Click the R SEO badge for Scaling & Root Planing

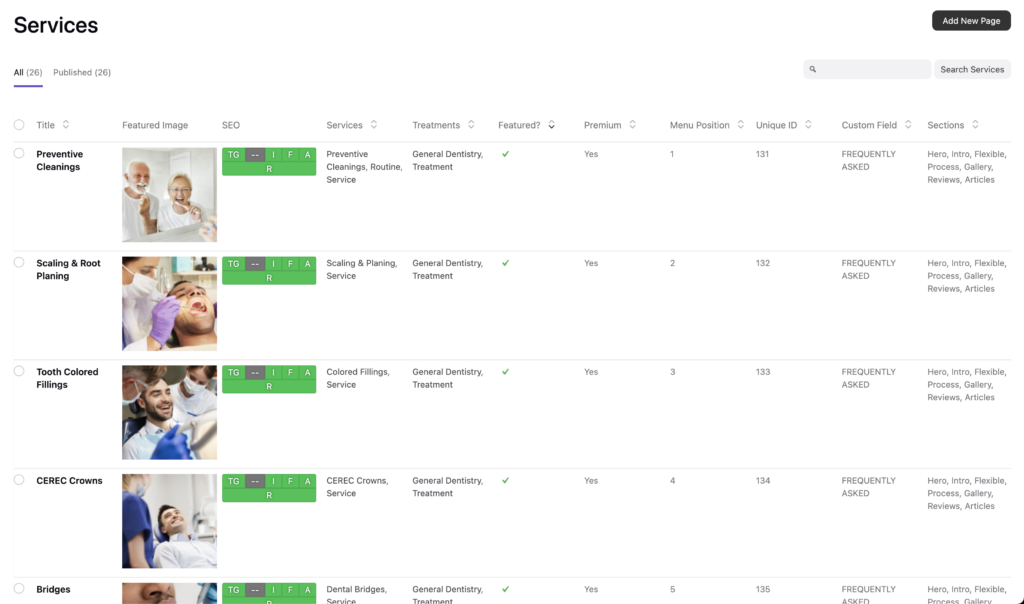click(269, 278)
